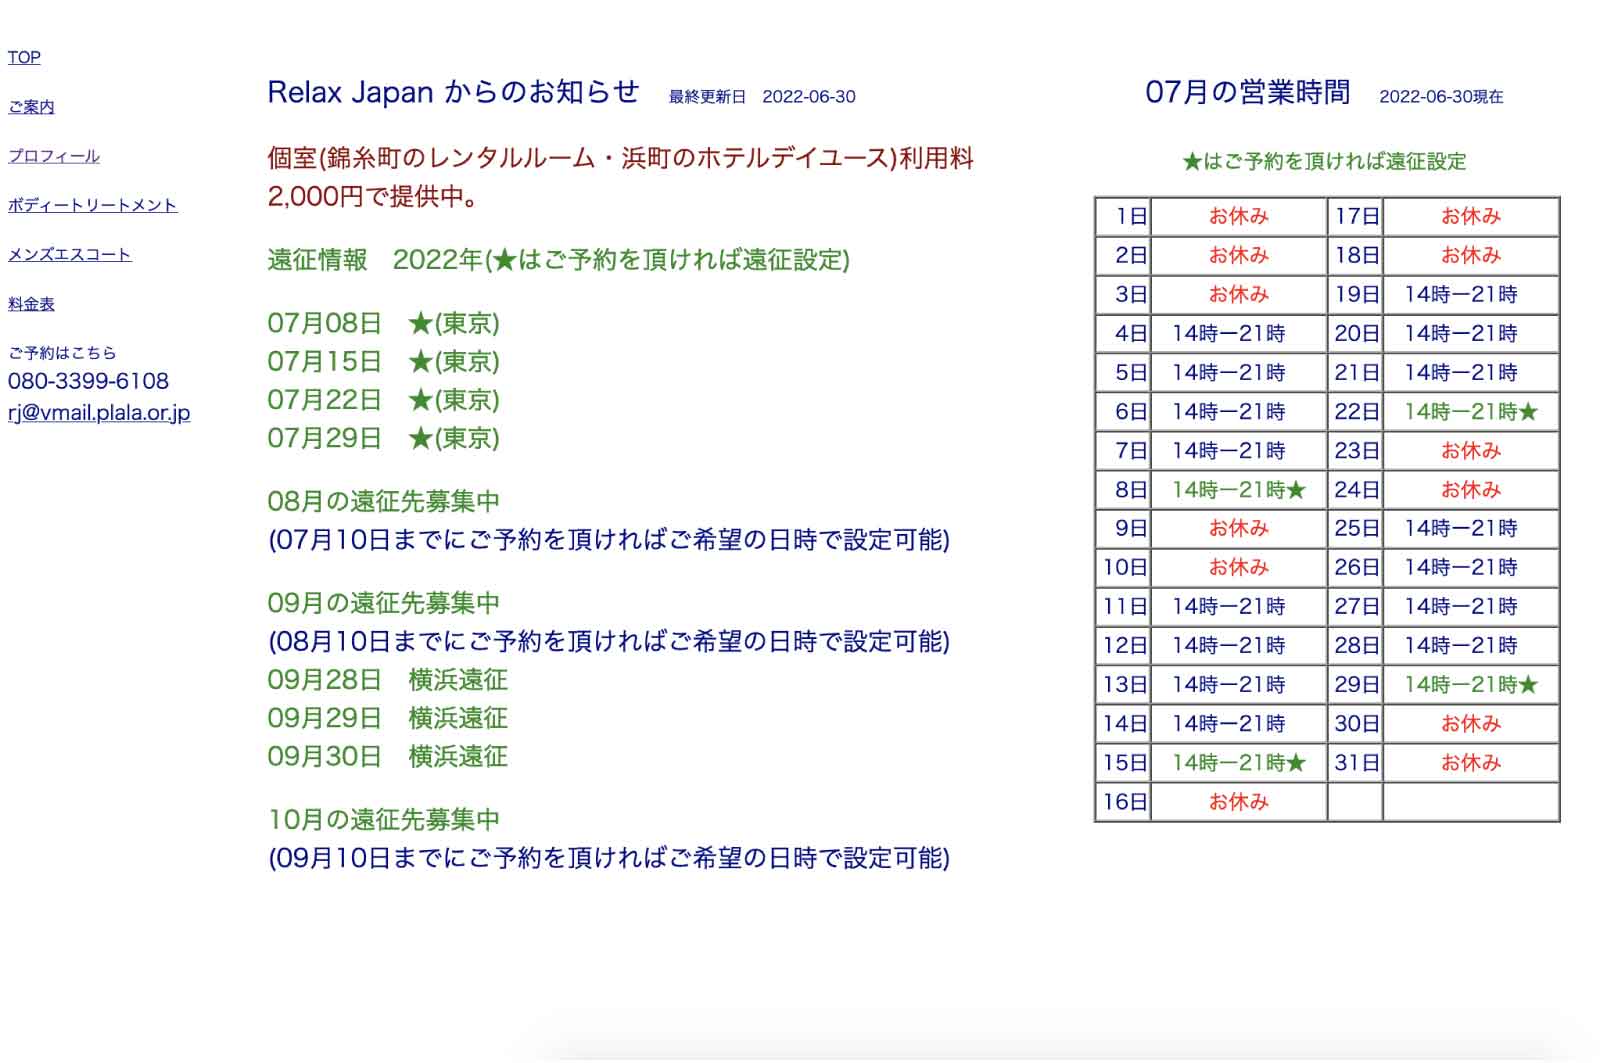
Task: Click the 1日 date cell
Action: point(1124,216)
